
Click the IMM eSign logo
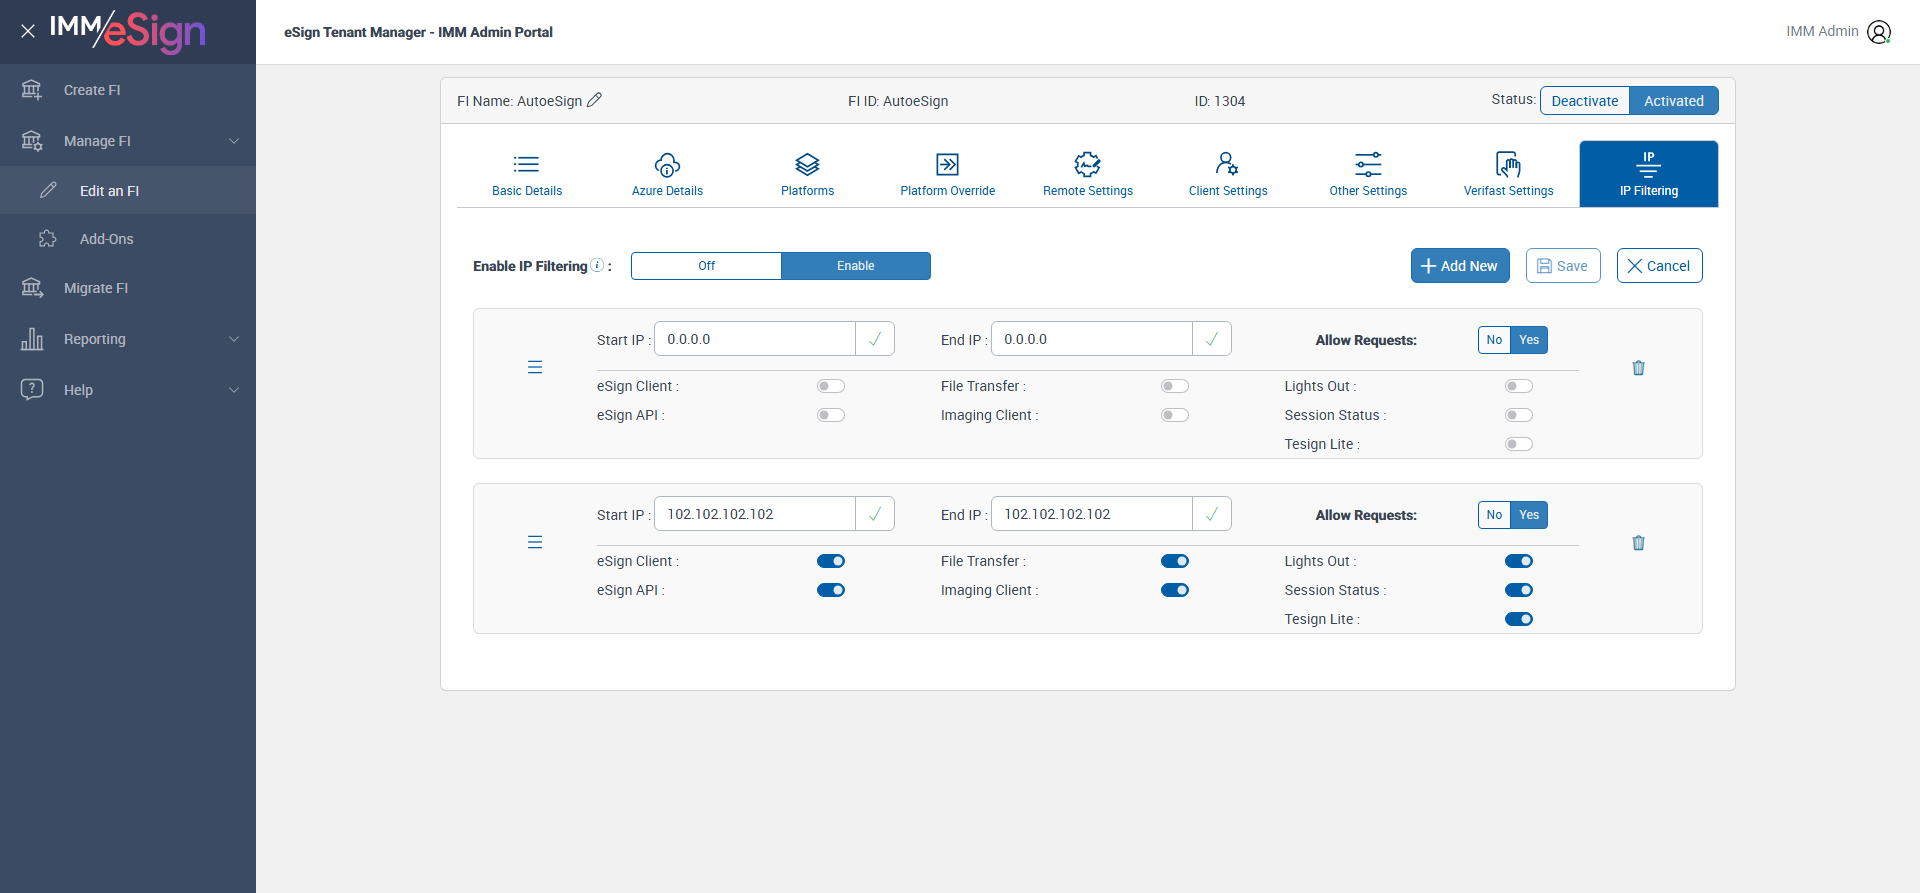tap(128, 31)
